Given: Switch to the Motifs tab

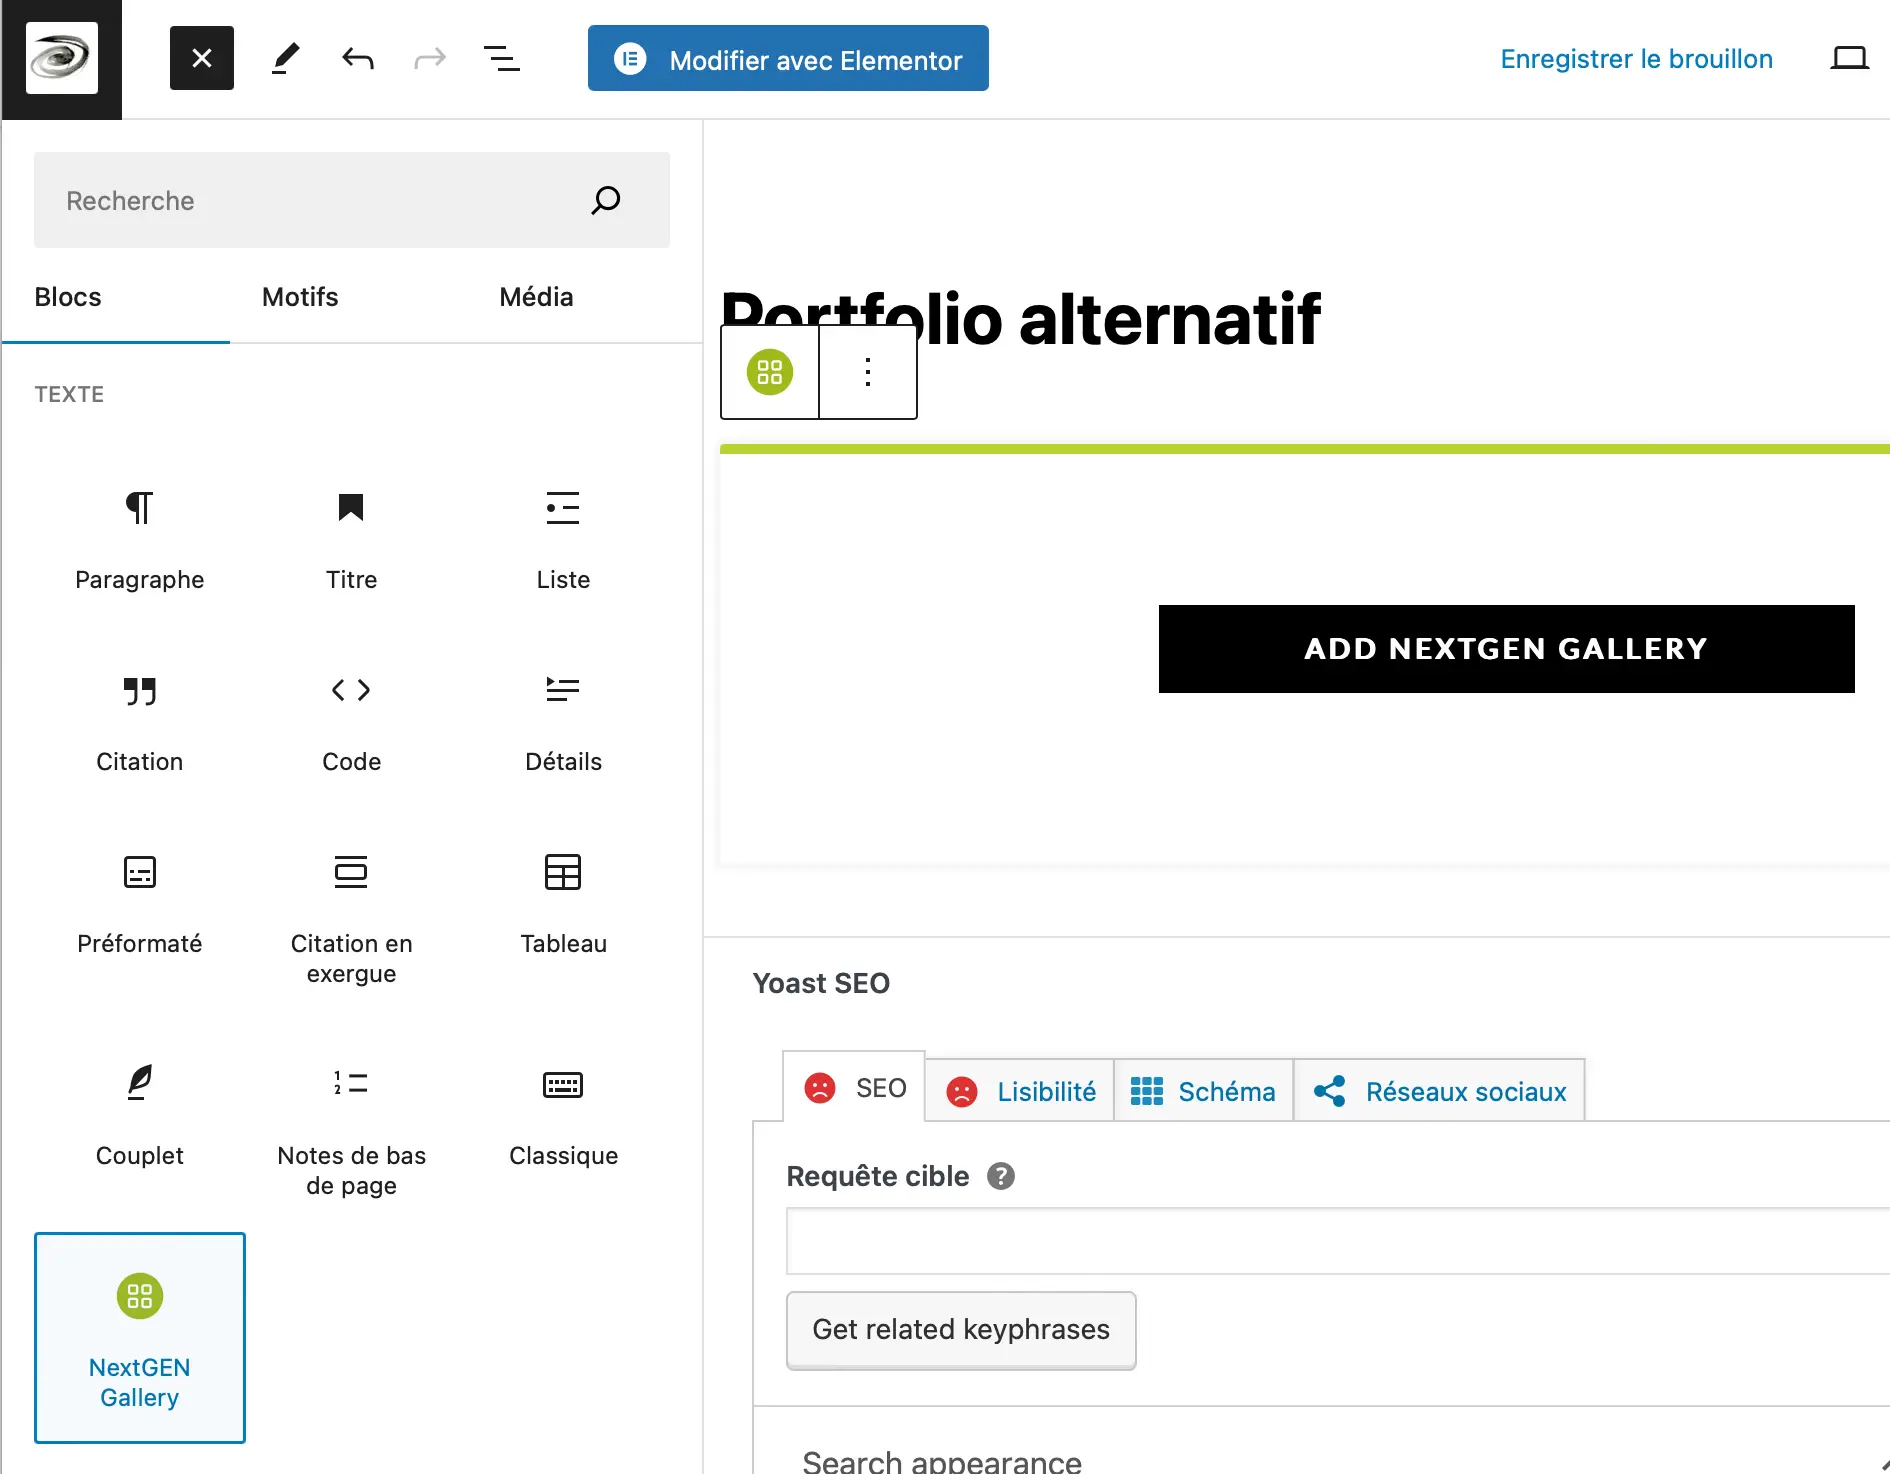Looking at the screenshot, I should click(x=300, y=297).
